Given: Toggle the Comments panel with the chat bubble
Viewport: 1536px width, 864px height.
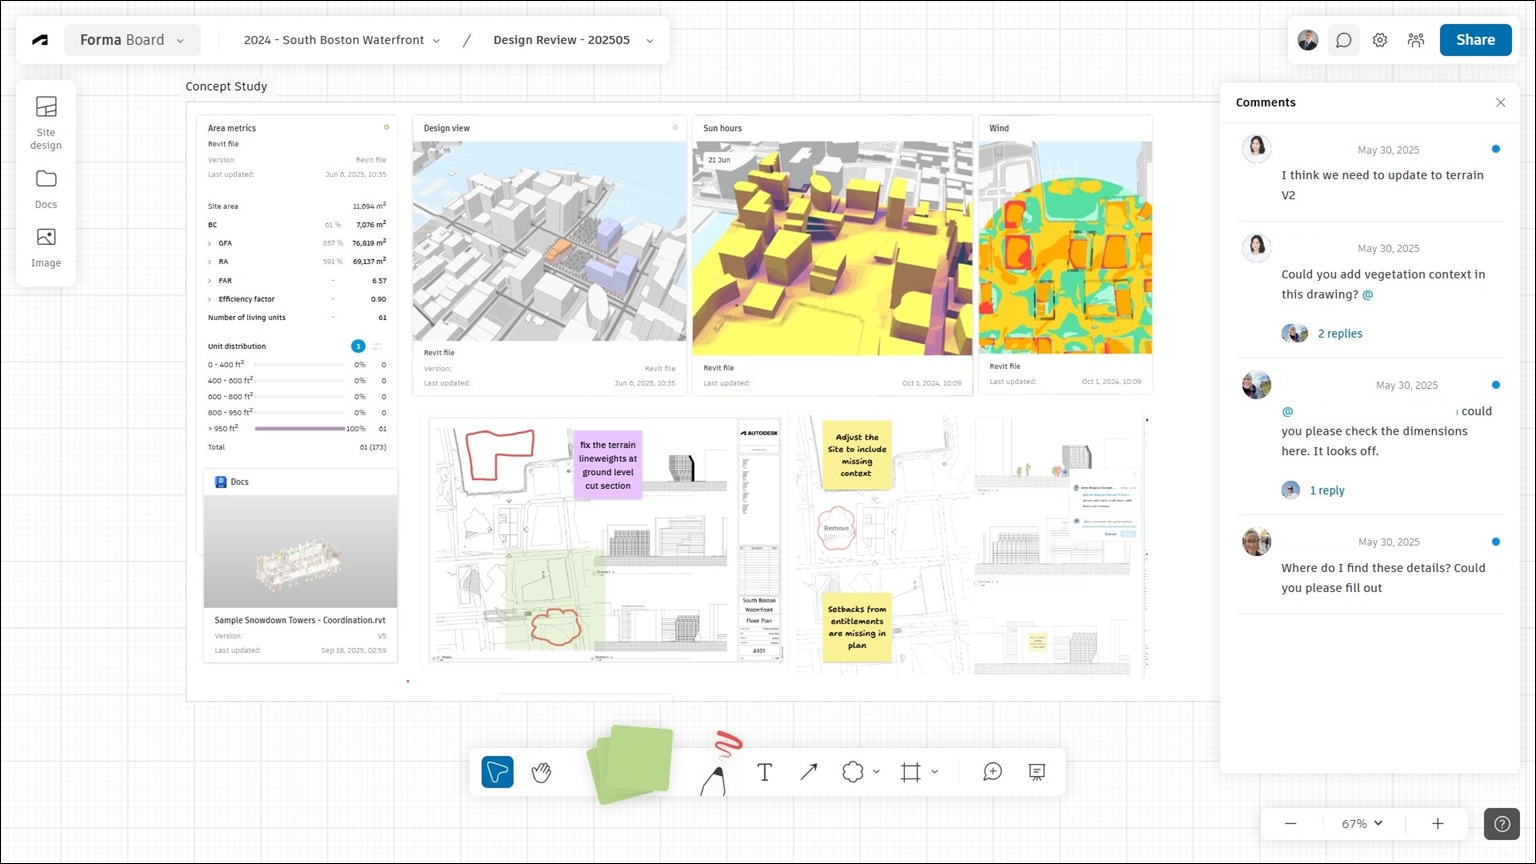Looking at the screenshot, I should point(1343,40).
